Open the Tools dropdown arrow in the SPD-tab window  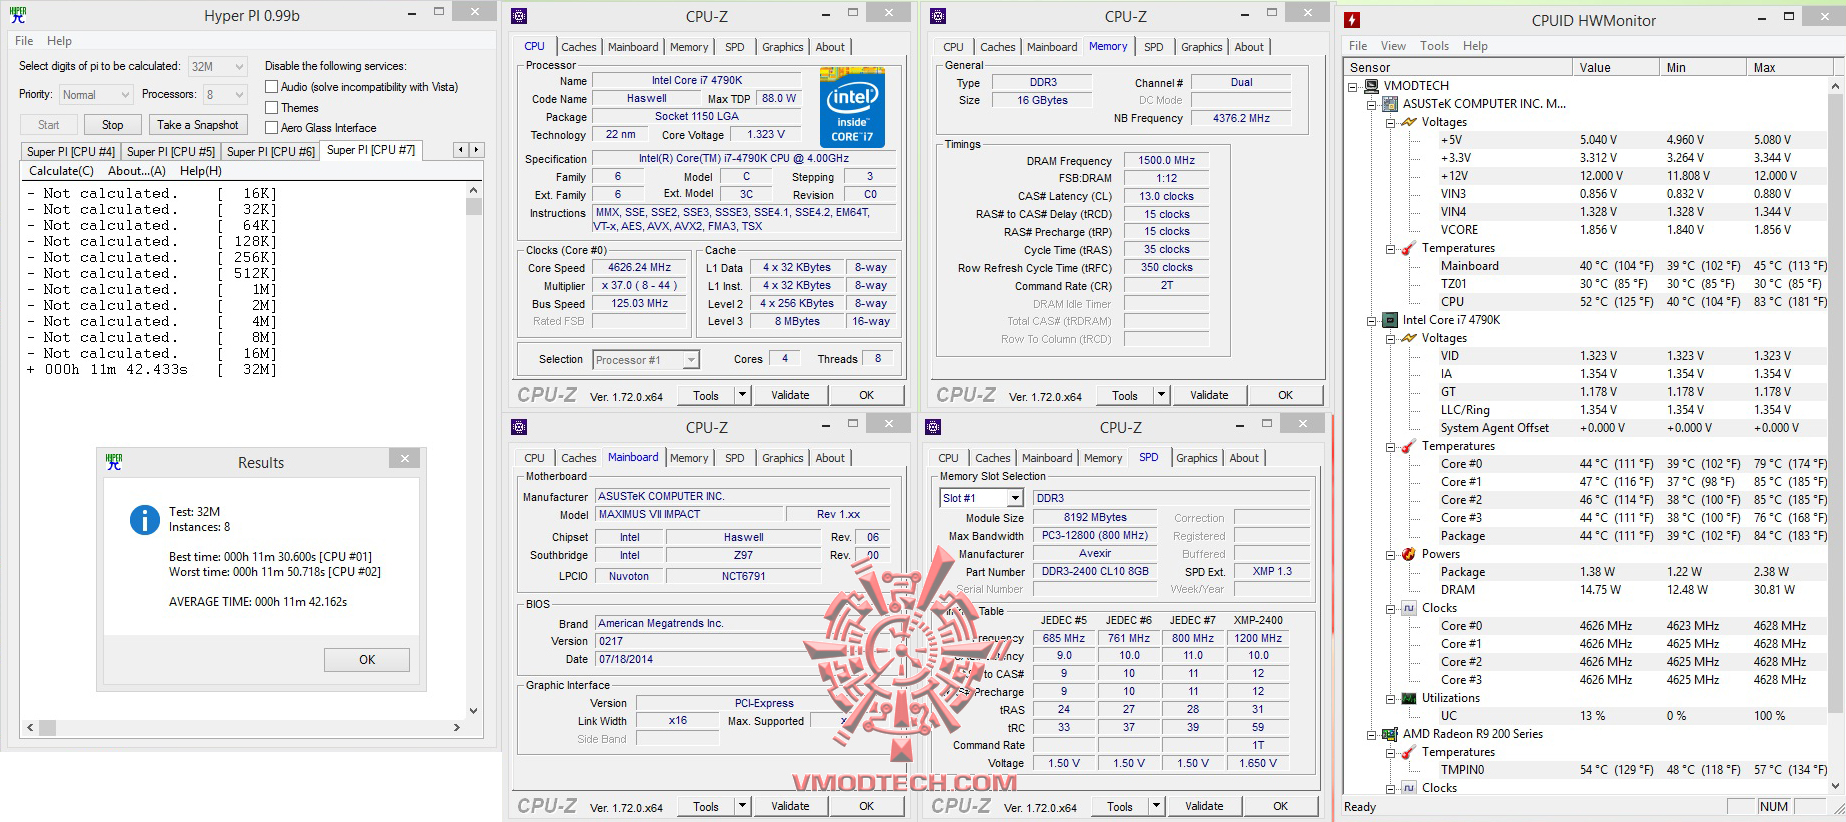coord(1156,806)
